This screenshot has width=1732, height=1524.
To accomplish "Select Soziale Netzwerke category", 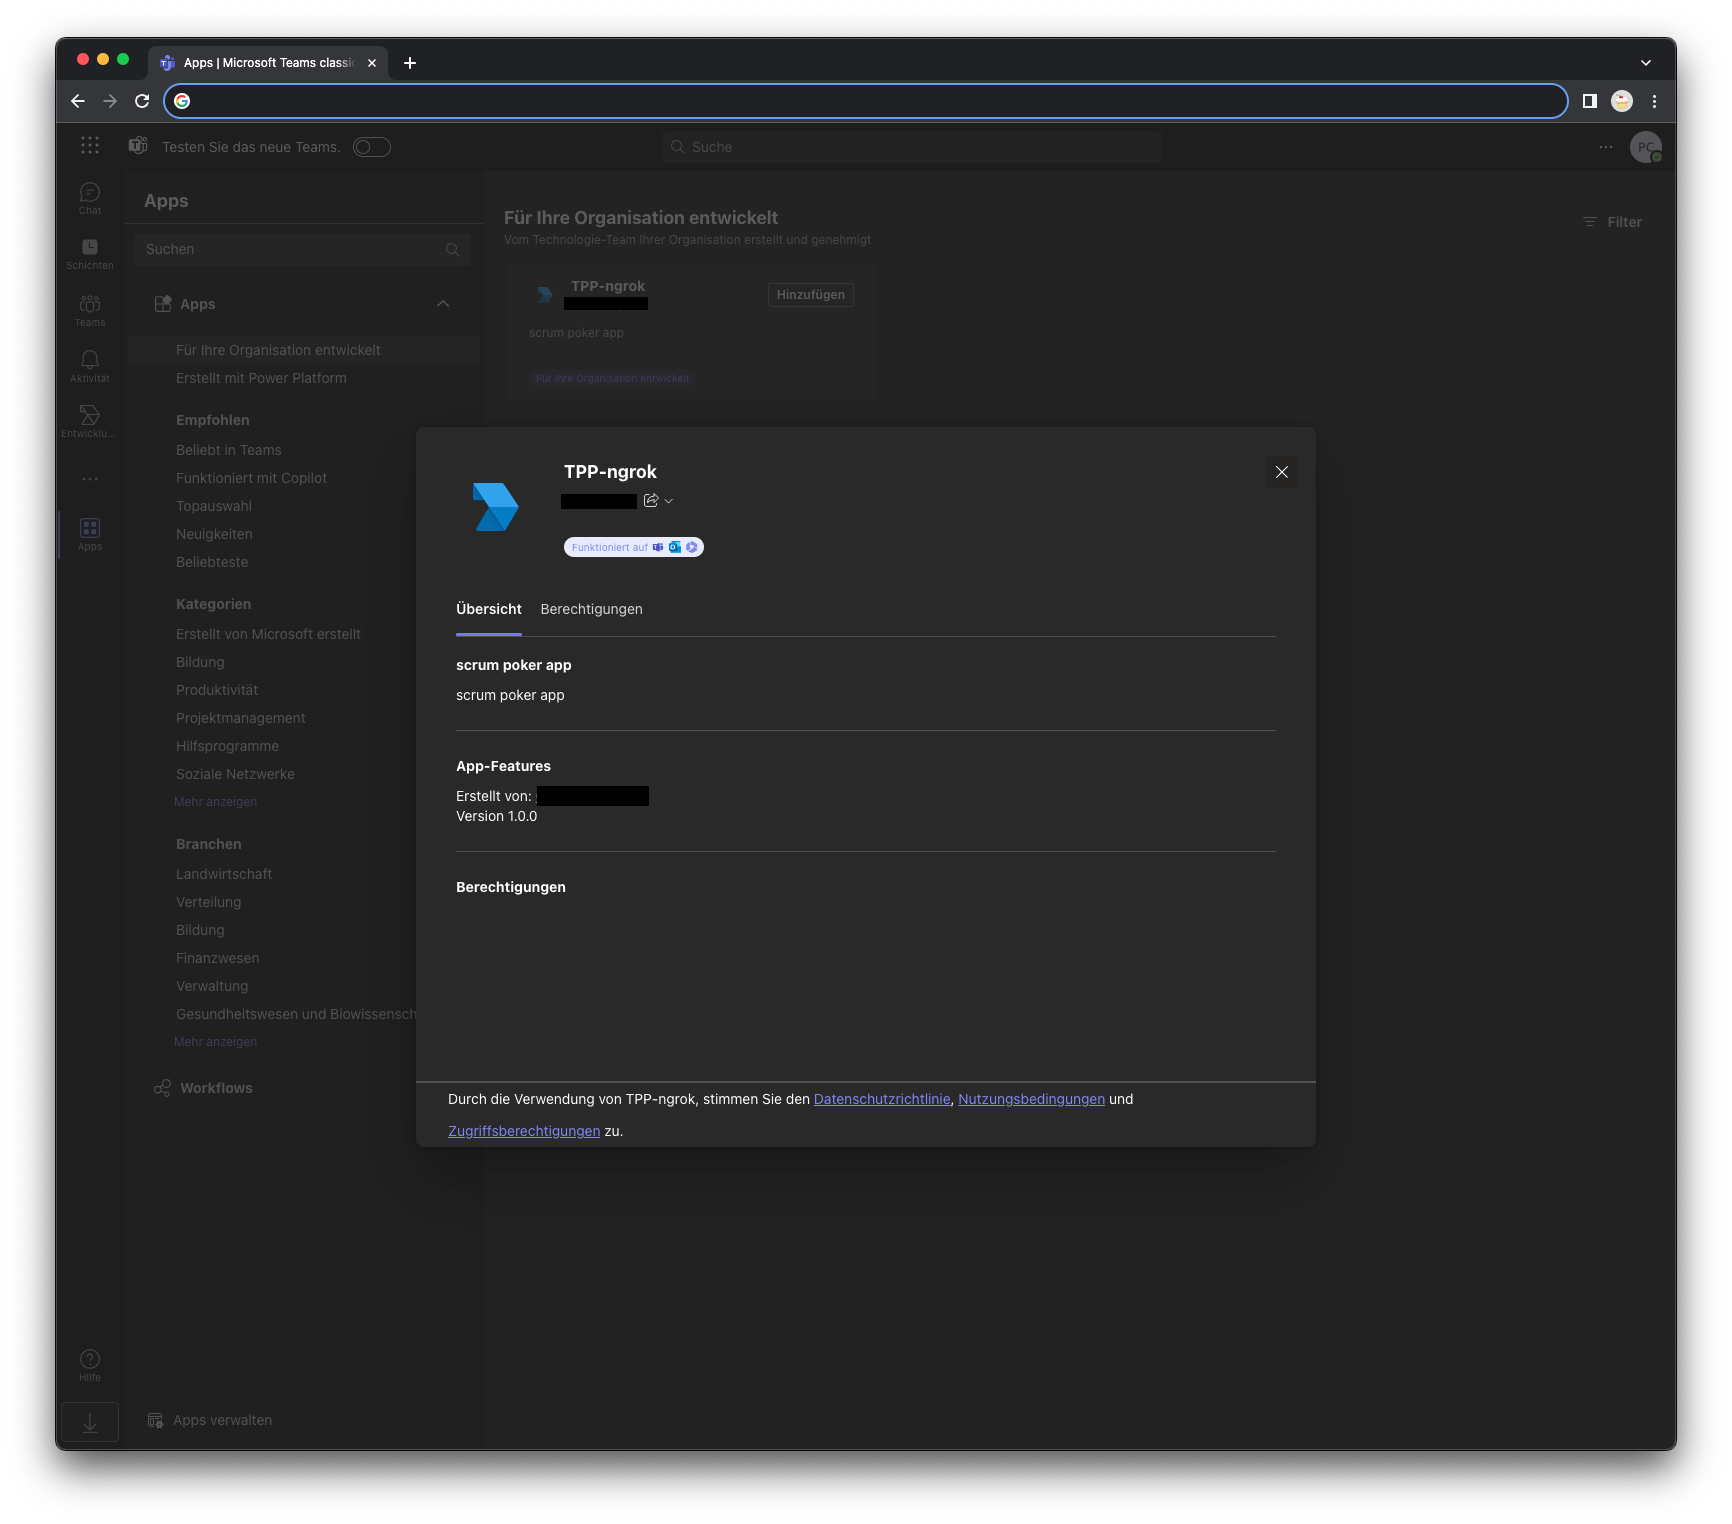I will click(x=235, y=774).
